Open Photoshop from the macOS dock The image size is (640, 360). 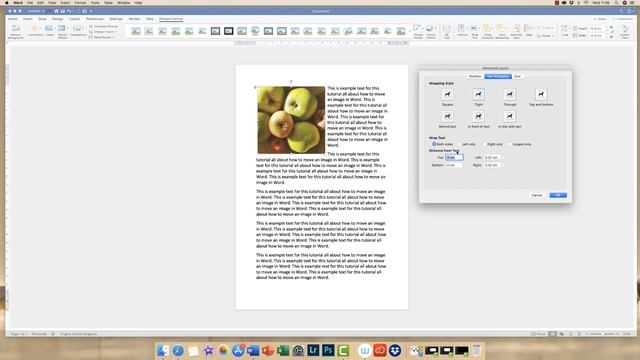328,350
